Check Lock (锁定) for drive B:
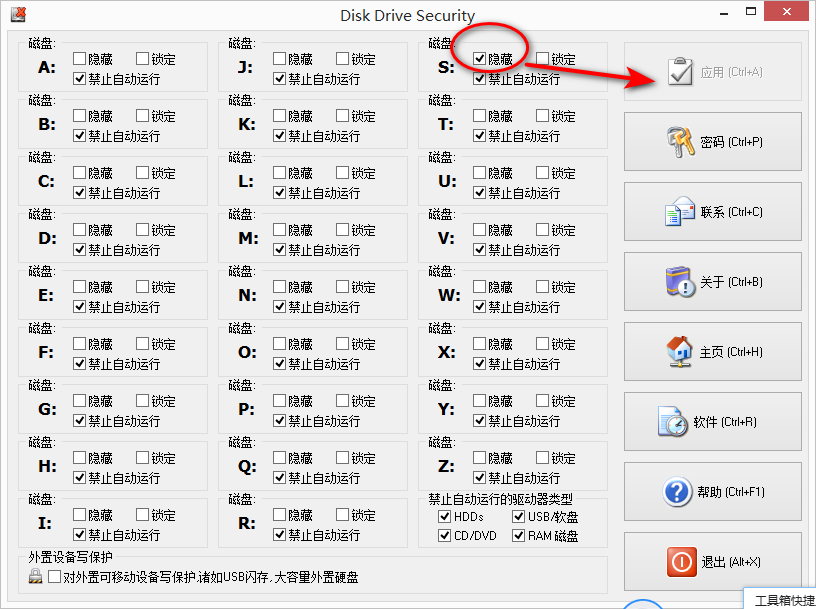 (x=143, y=116)
